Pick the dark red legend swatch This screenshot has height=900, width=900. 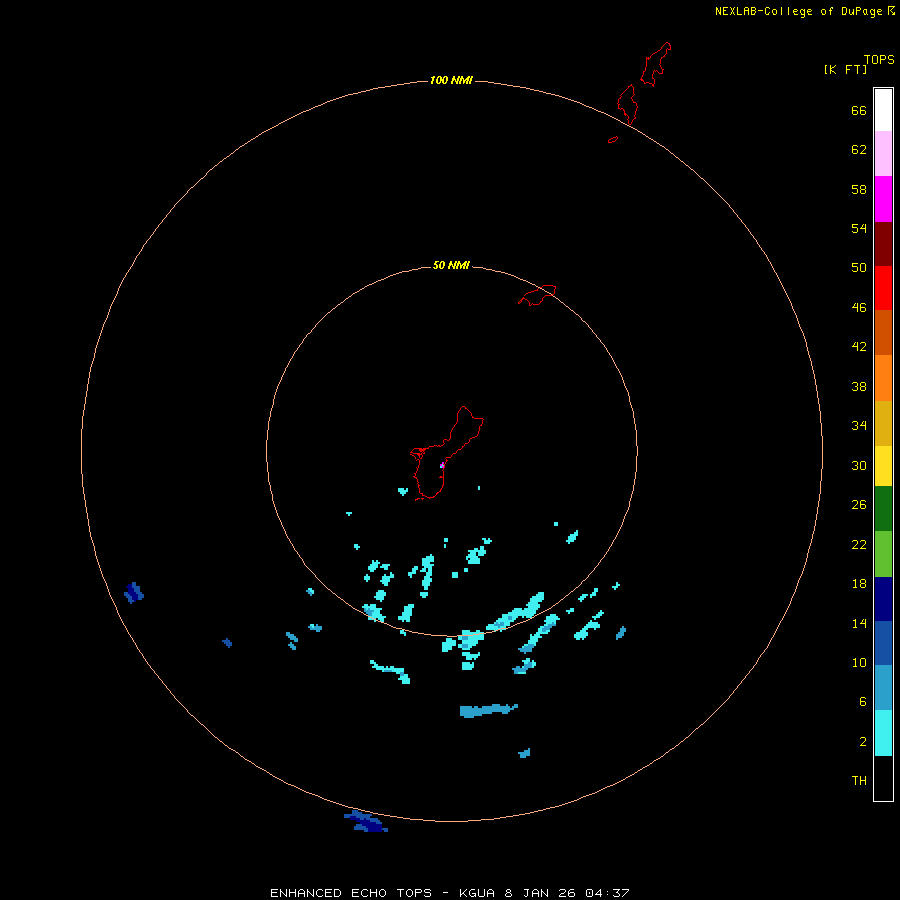click(x=883, y=243)
